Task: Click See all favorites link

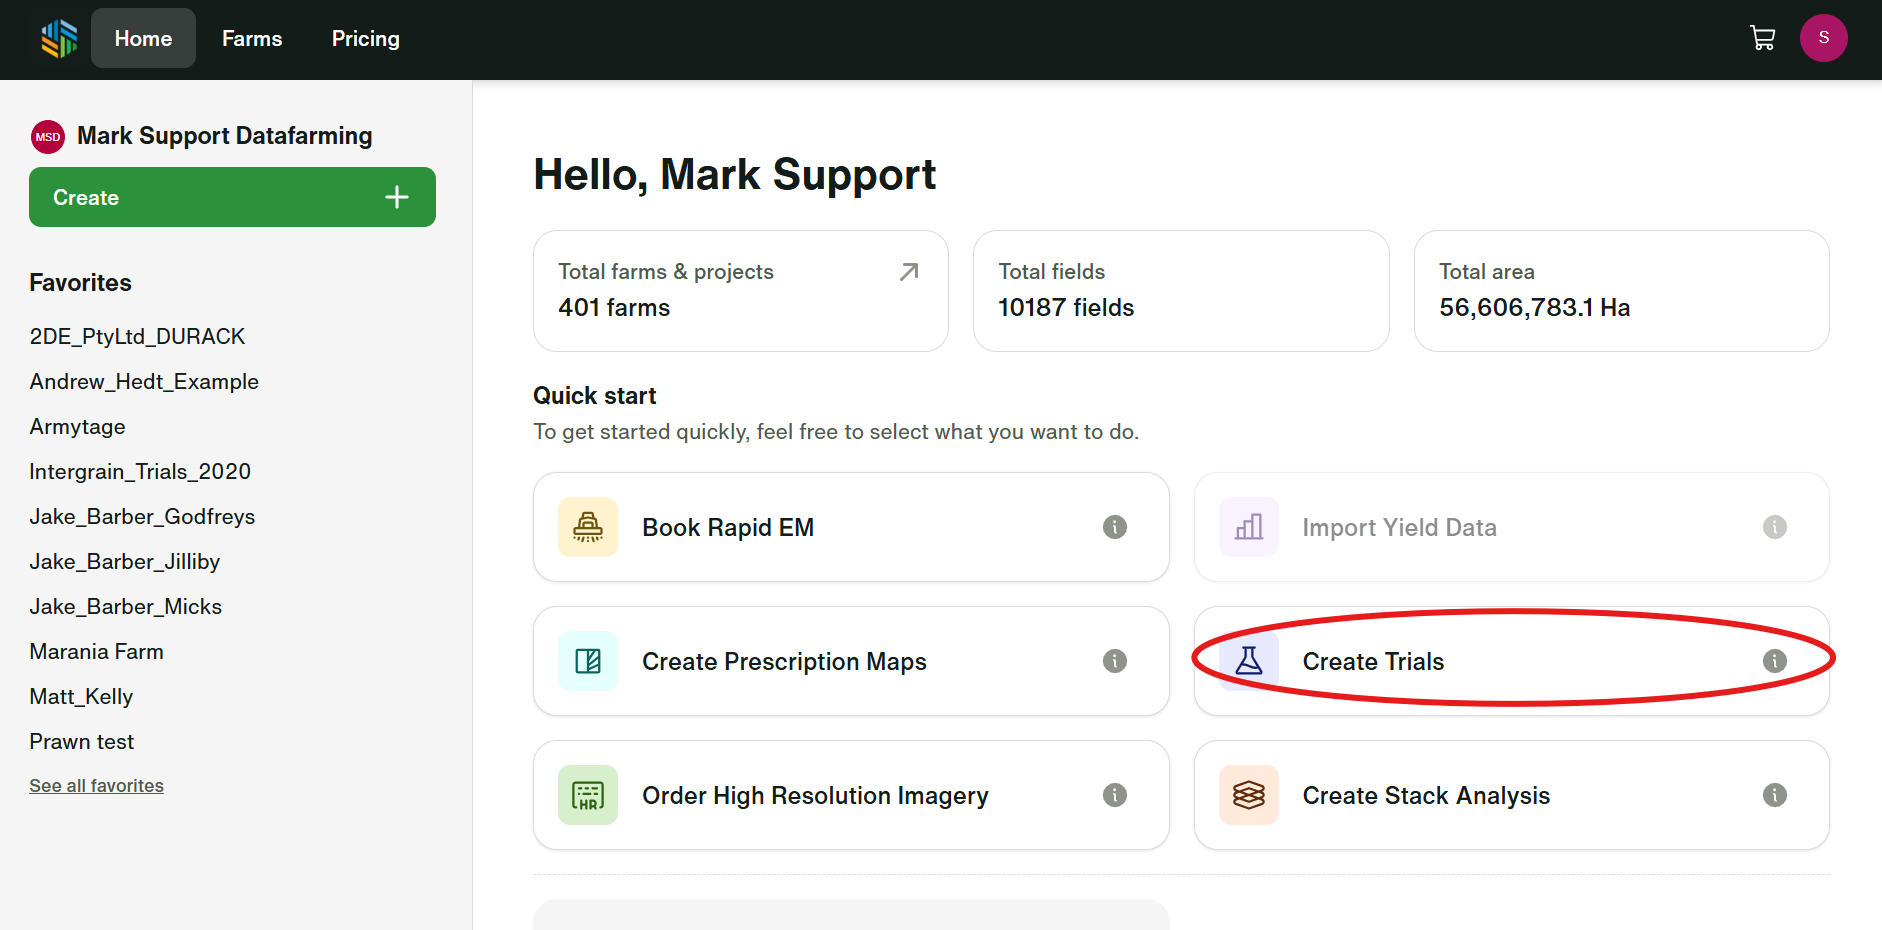Action: [x=96, y=786]
